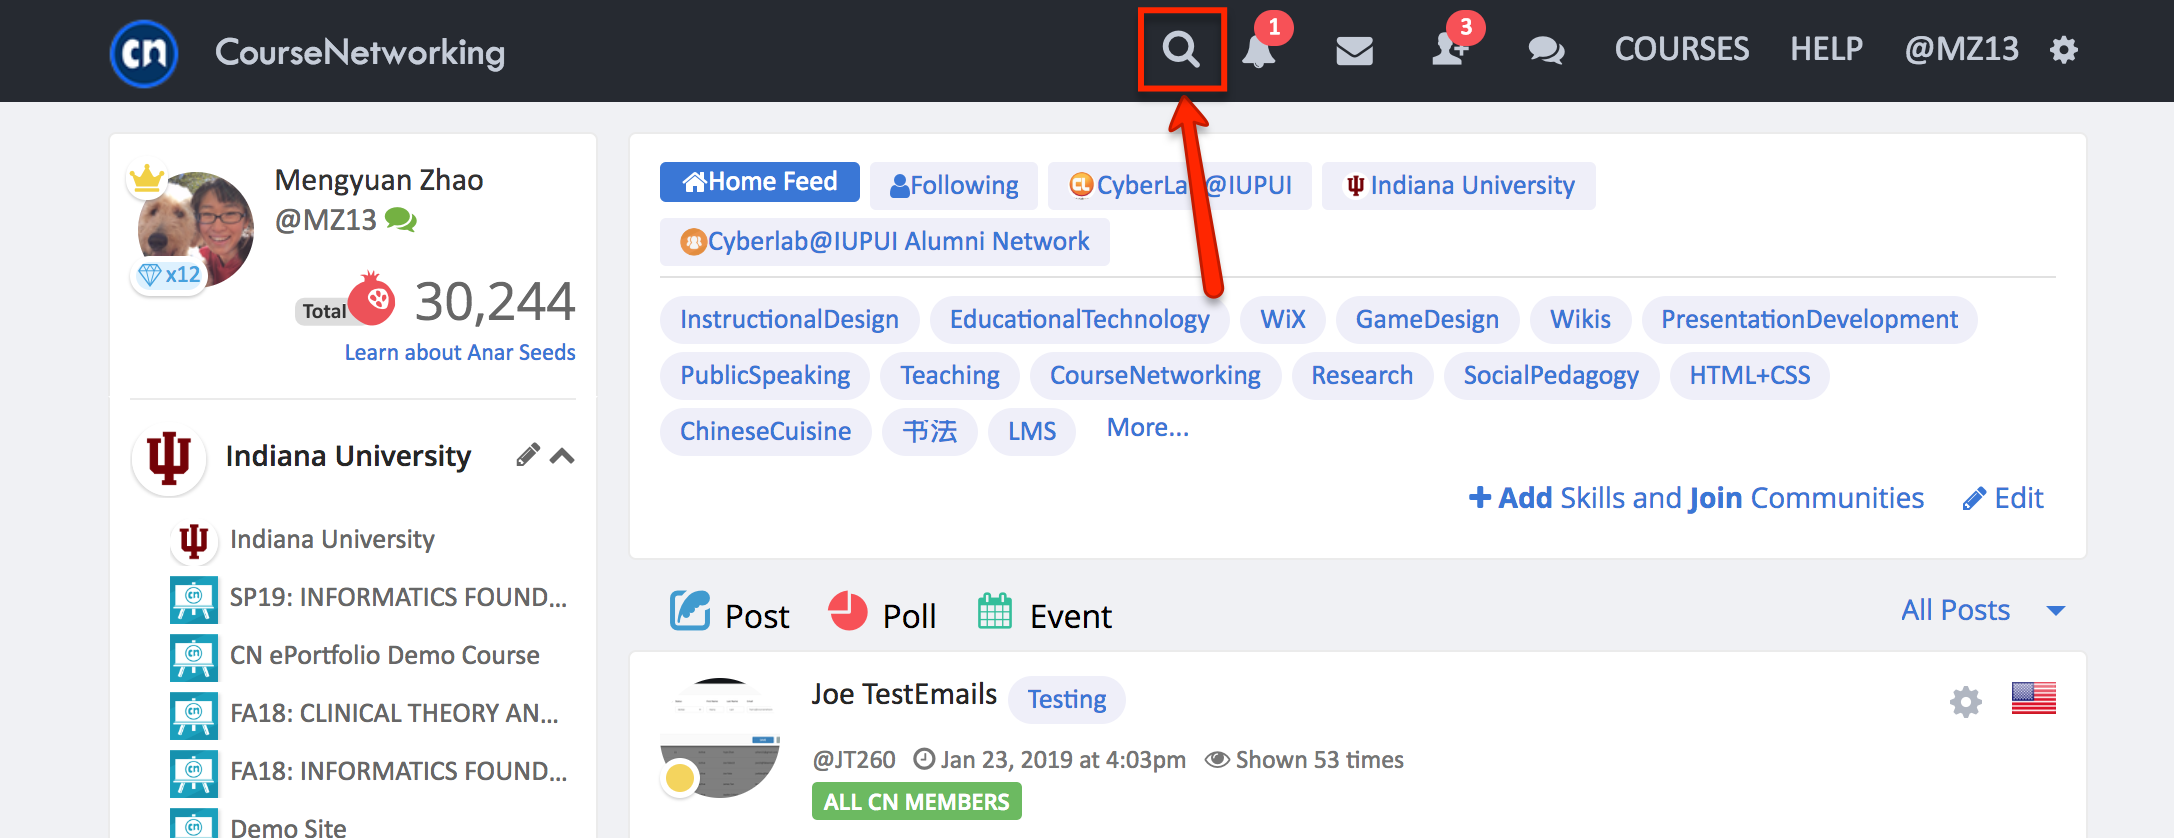This screenshot has width=2174, height=838.
Task: Create a new Poll
Action: (x=882, y=614)
